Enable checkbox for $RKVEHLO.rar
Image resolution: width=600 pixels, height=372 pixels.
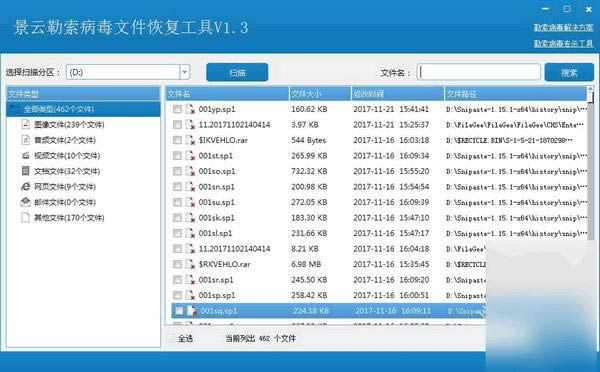click(177, 264)
